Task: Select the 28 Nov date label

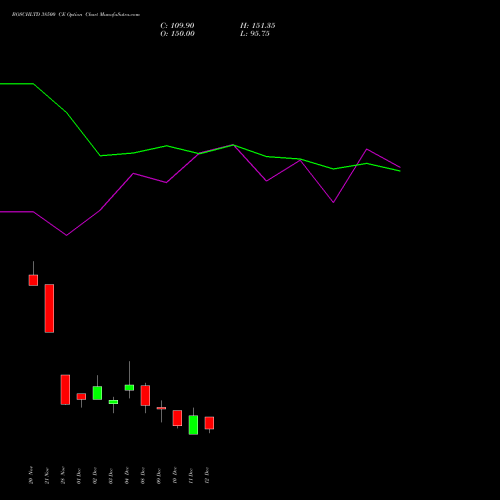Action: coord(63,475)
